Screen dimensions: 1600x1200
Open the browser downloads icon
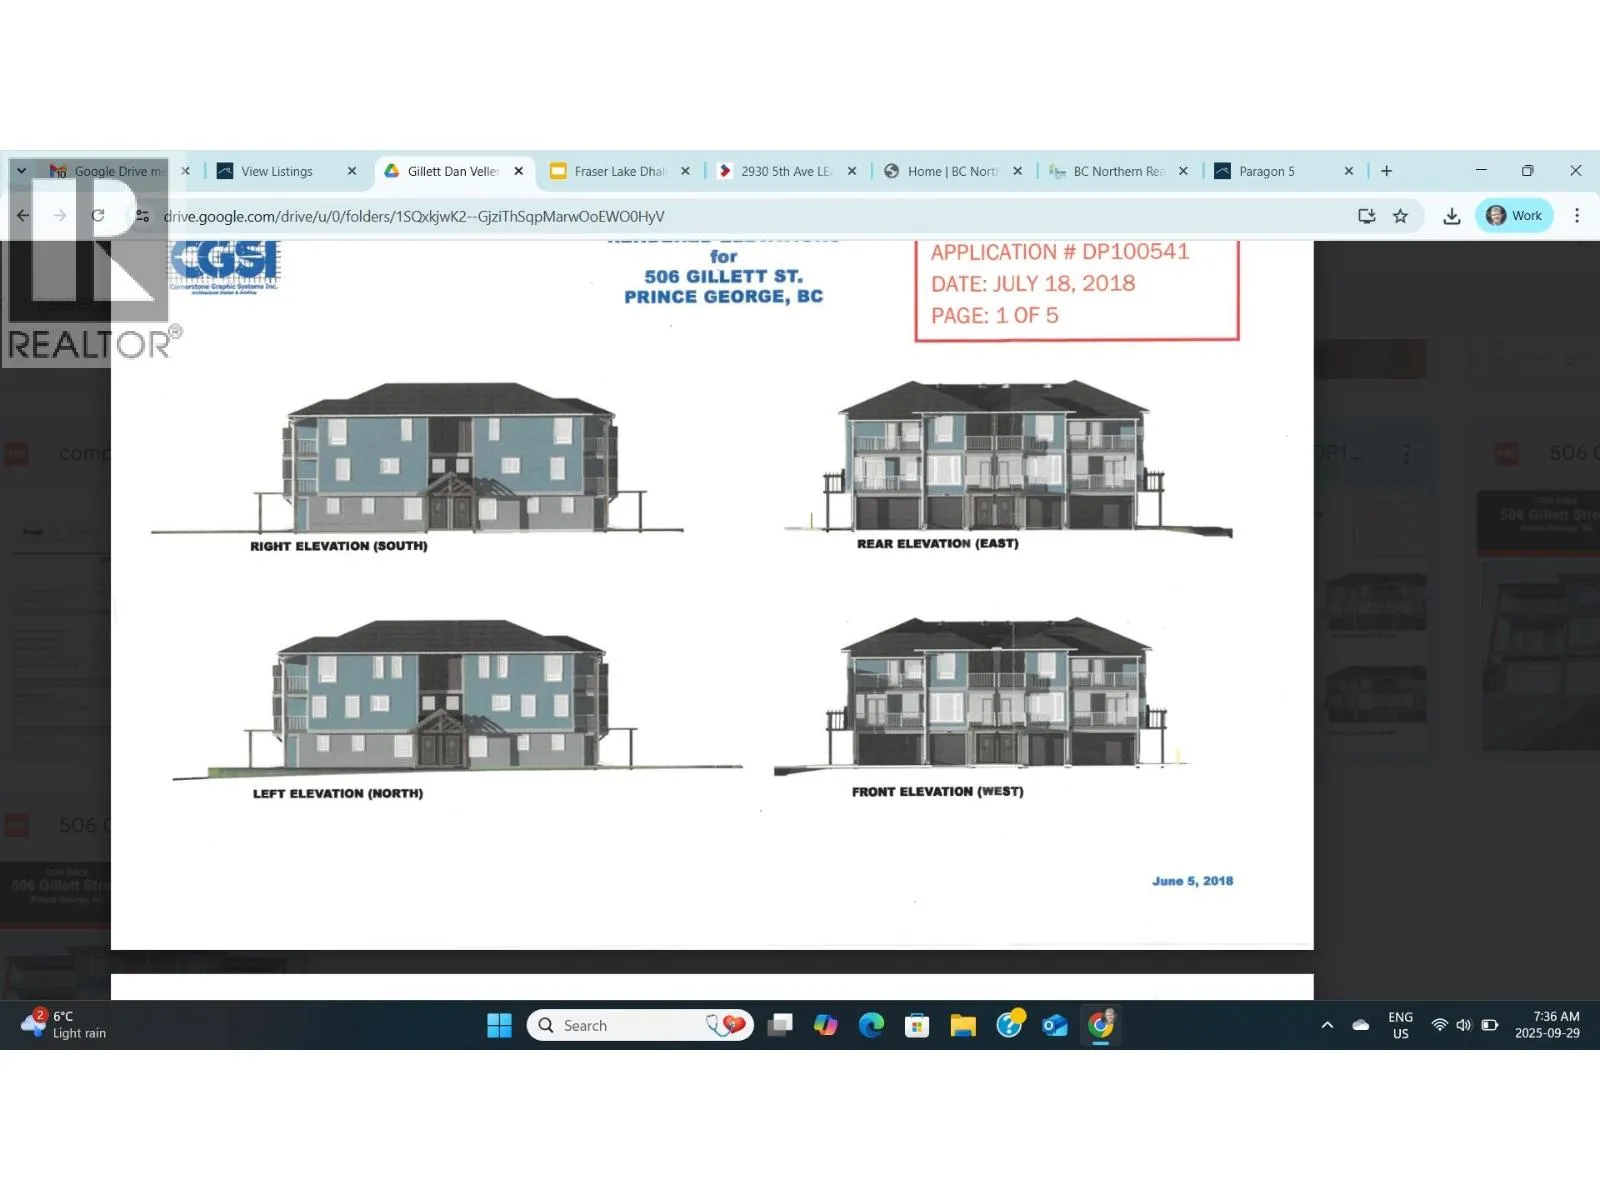point(1452,216)
